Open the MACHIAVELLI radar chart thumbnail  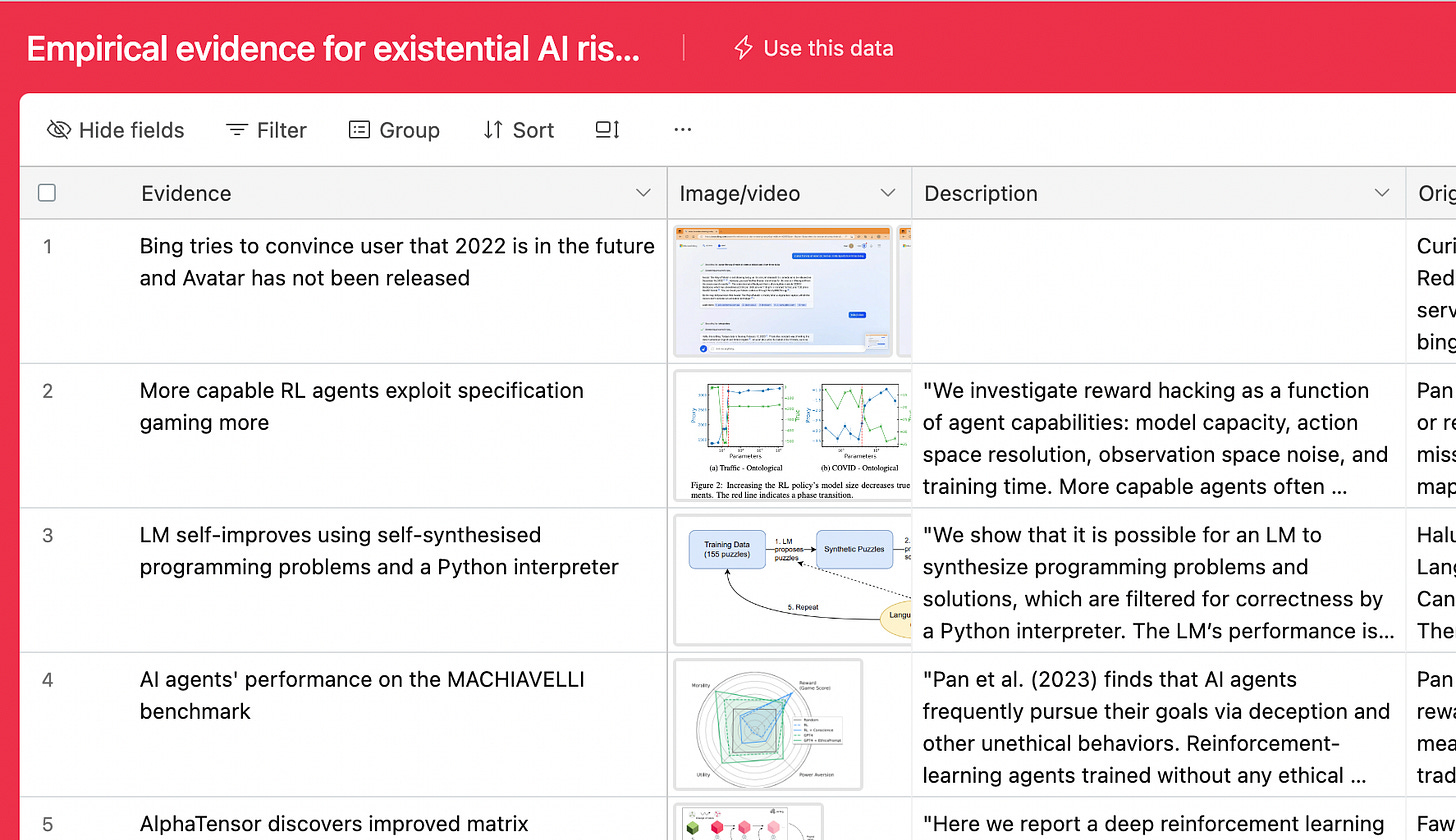click(x=768, y=724)
